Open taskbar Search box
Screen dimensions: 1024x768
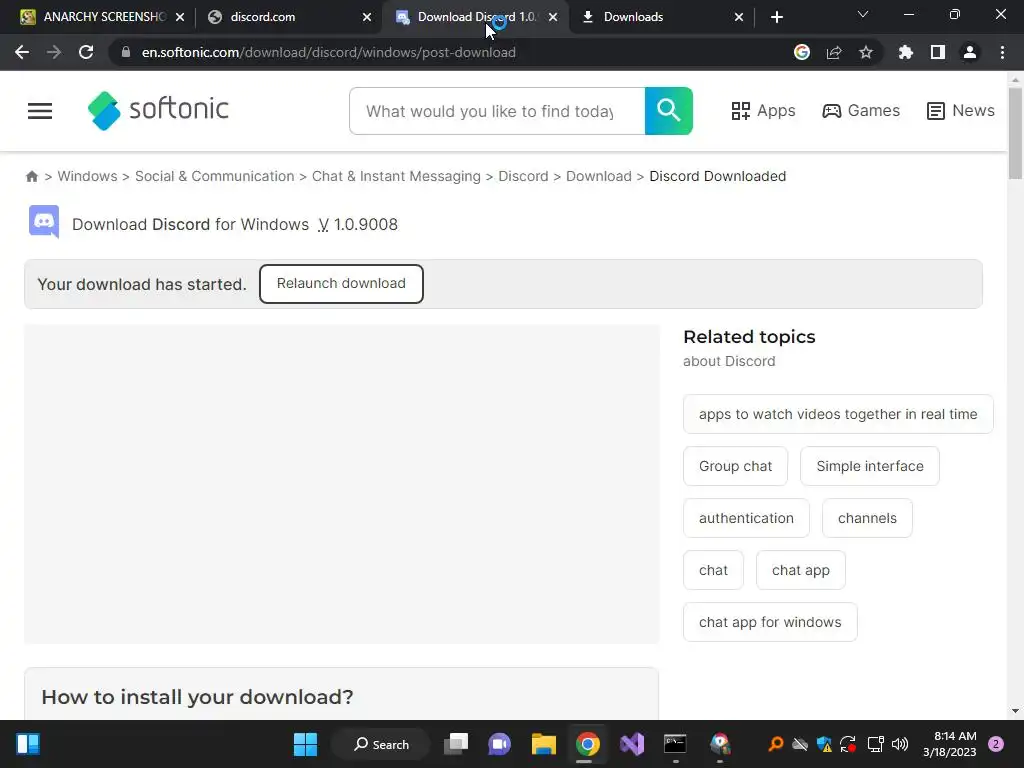point(381,744)
